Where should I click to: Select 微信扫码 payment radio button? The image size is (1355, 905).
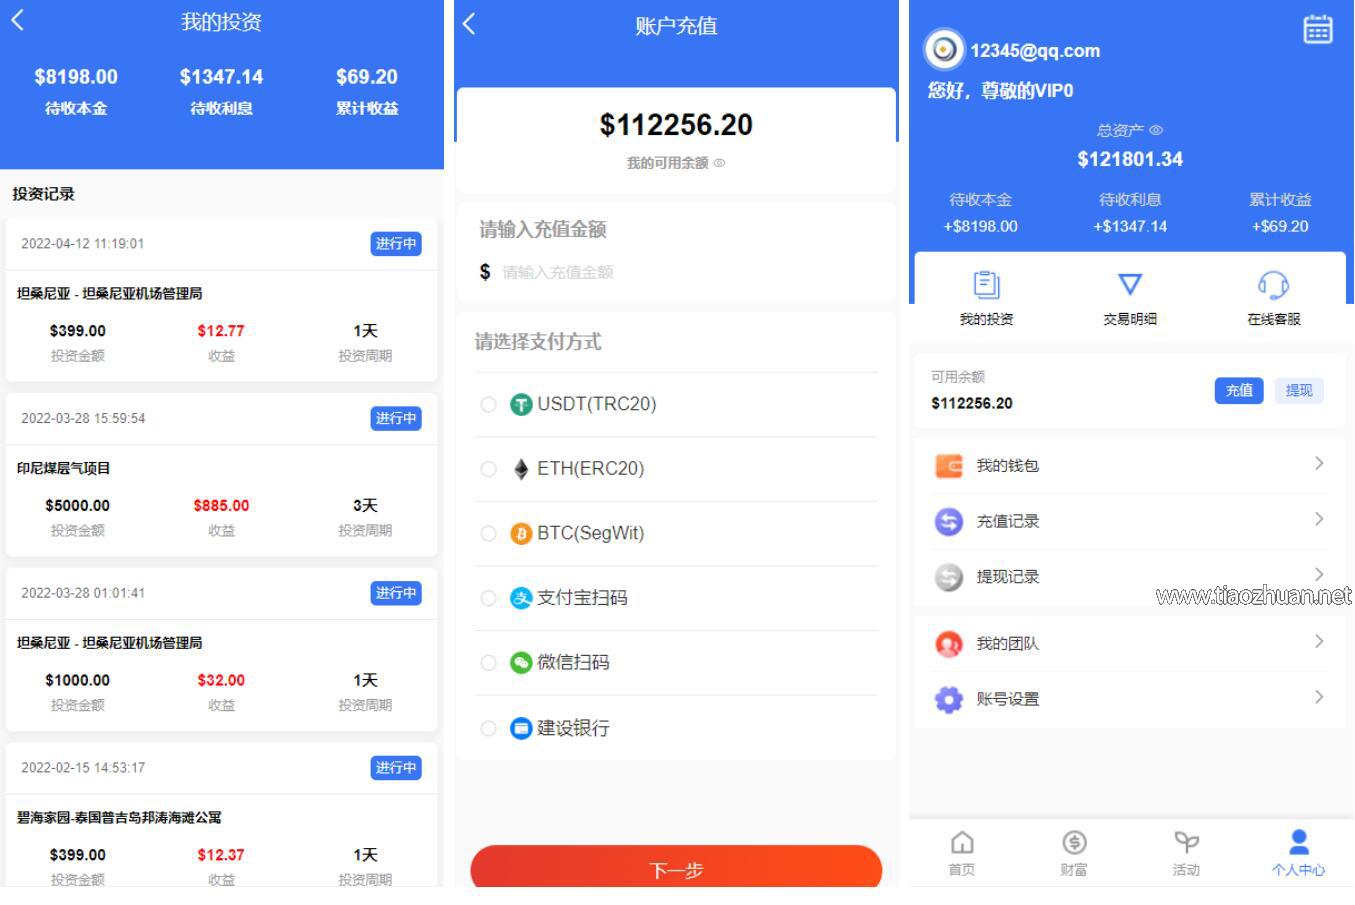[488, 663]
